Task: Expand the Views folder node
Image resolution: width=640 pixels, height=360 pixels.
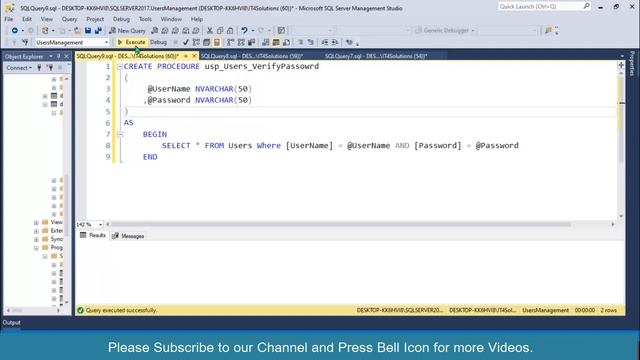Action: coord(36,222)
